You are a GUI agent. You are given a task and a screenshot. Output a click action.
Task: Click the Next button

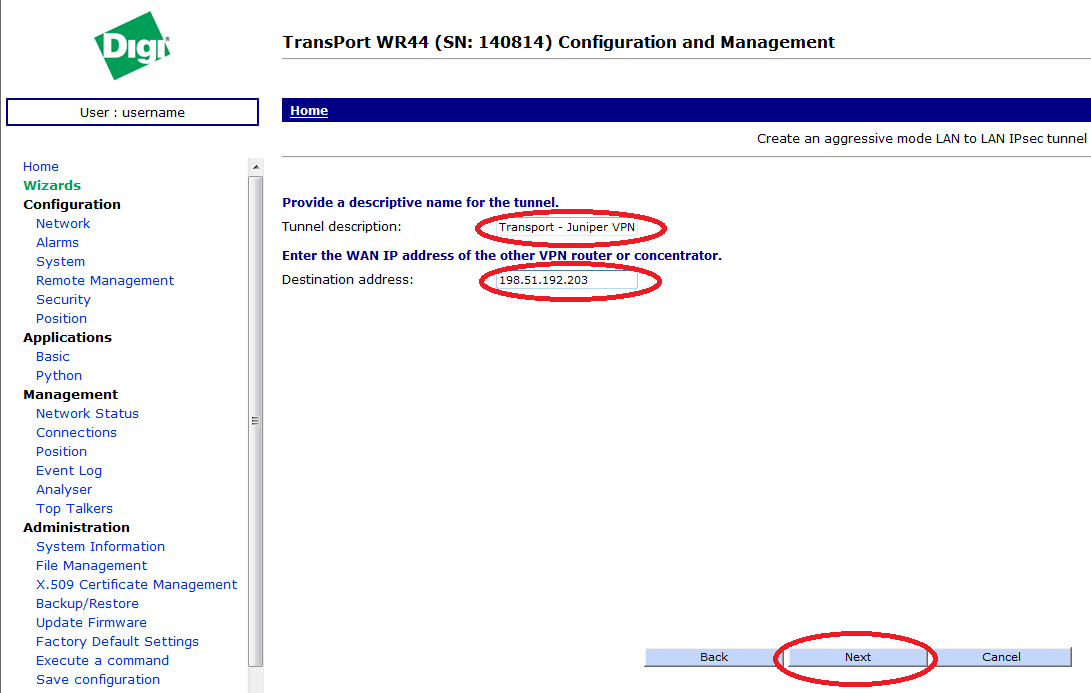point(857,657)
